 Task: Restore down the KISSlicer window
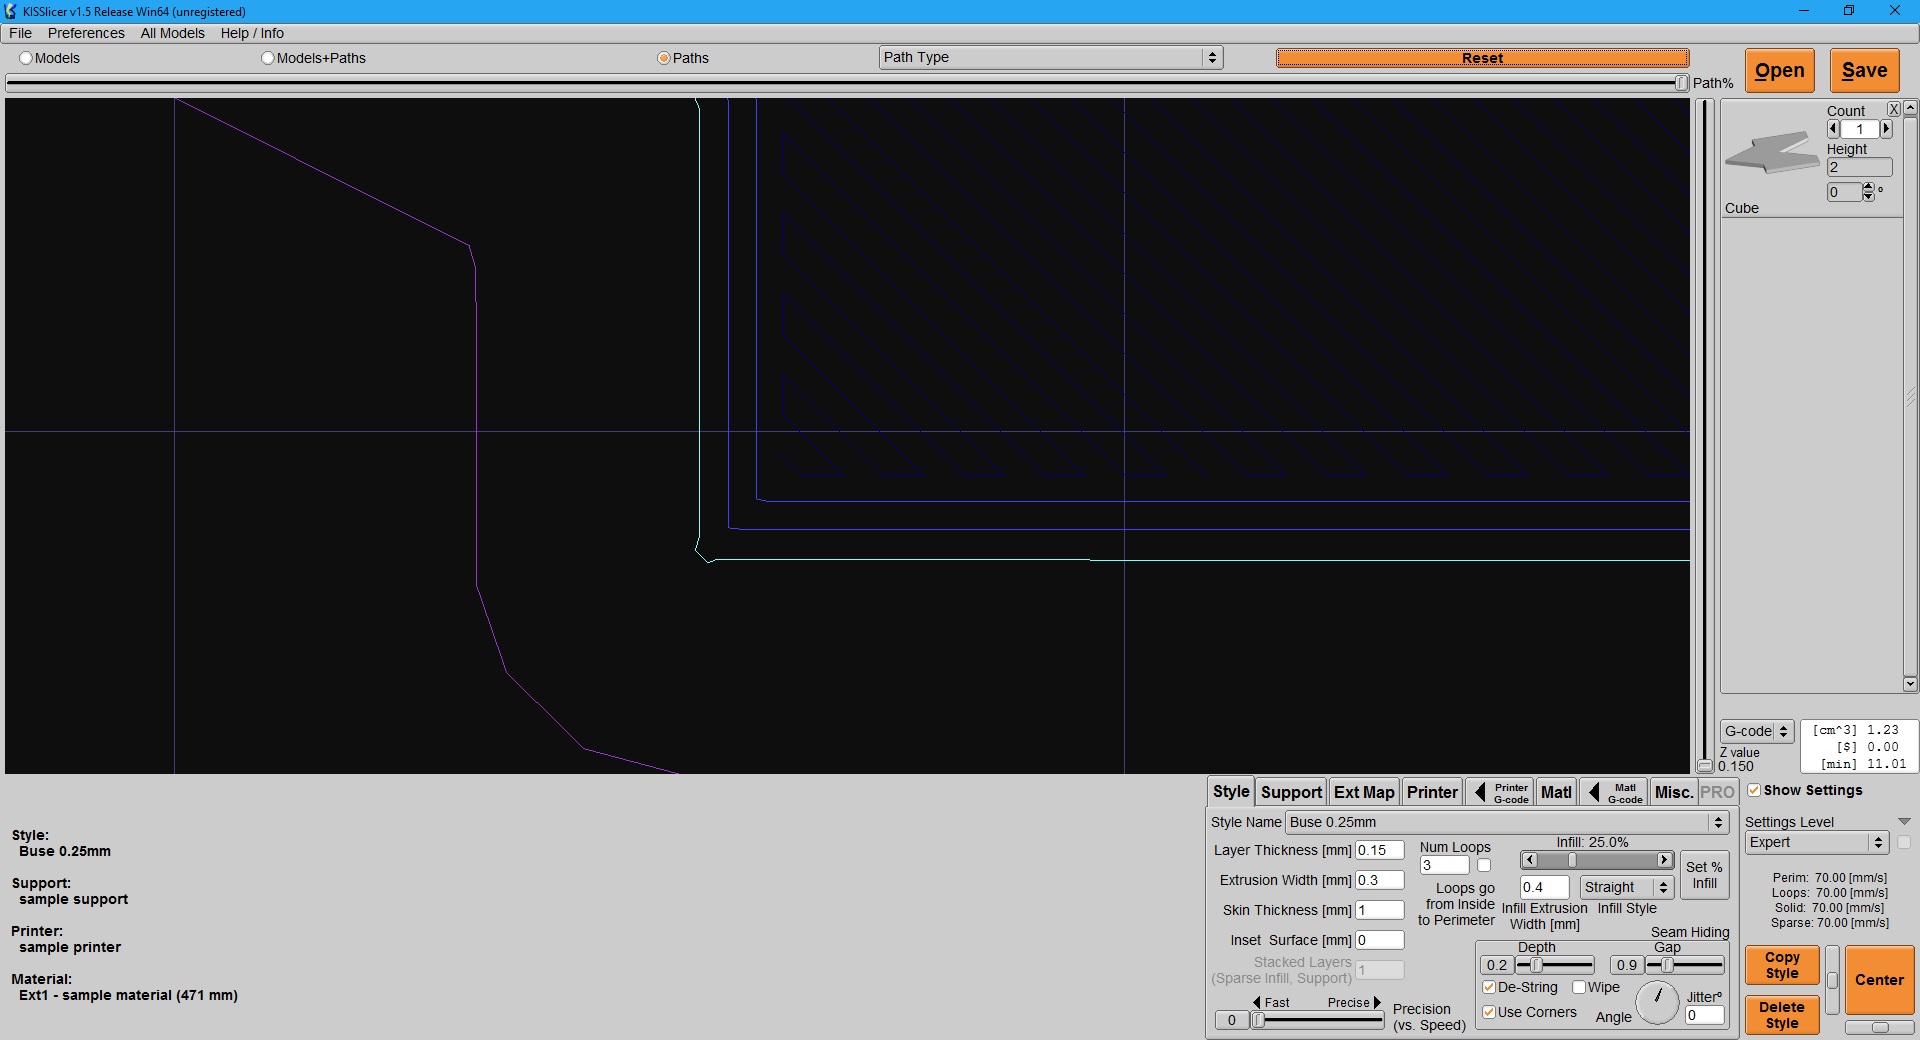(1849, 11)
